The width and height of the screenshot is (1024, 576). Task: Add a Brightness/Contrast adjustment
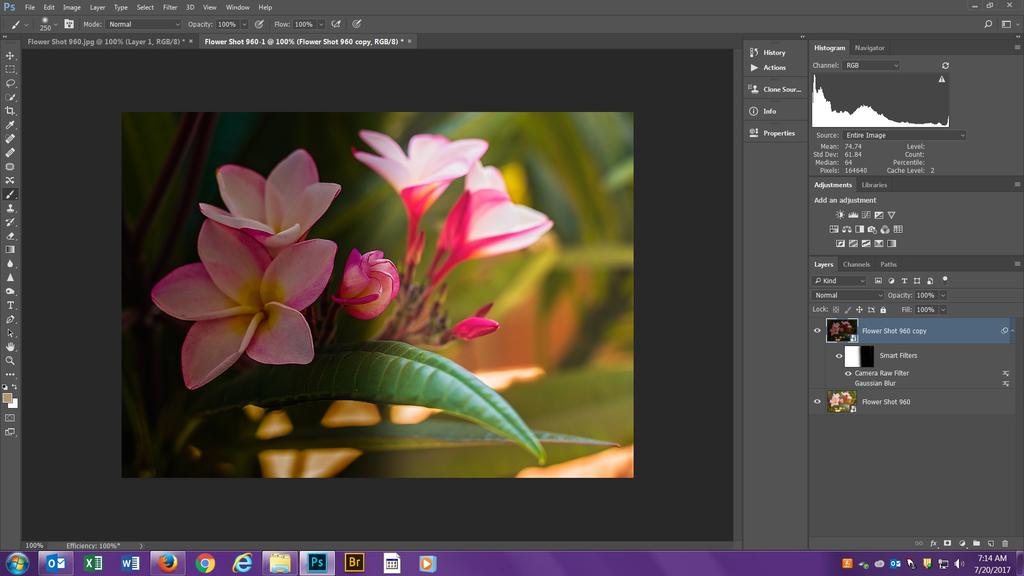click(x=841, y=215)
